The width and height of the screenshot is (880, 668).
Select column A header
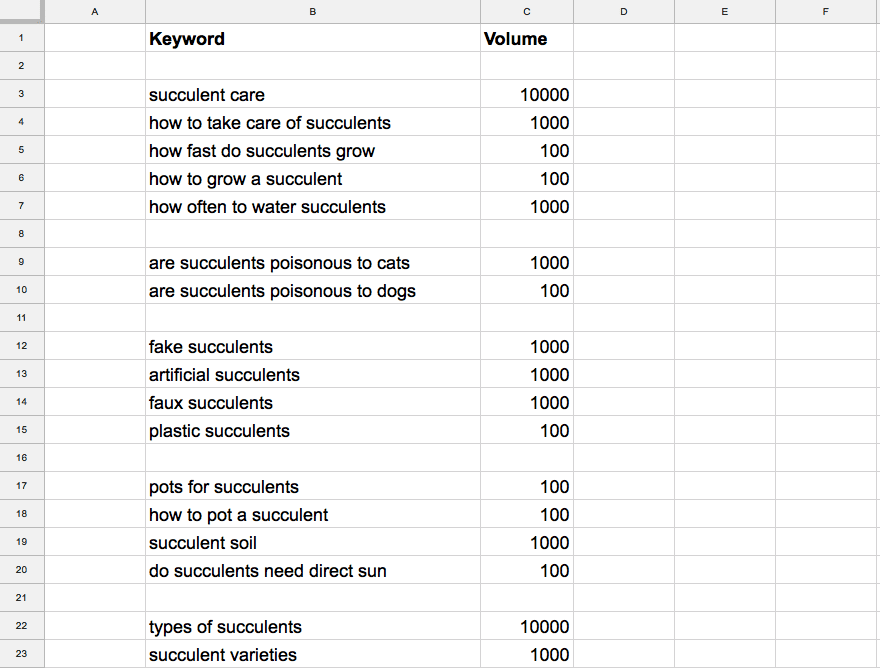(x=94, y=11)
